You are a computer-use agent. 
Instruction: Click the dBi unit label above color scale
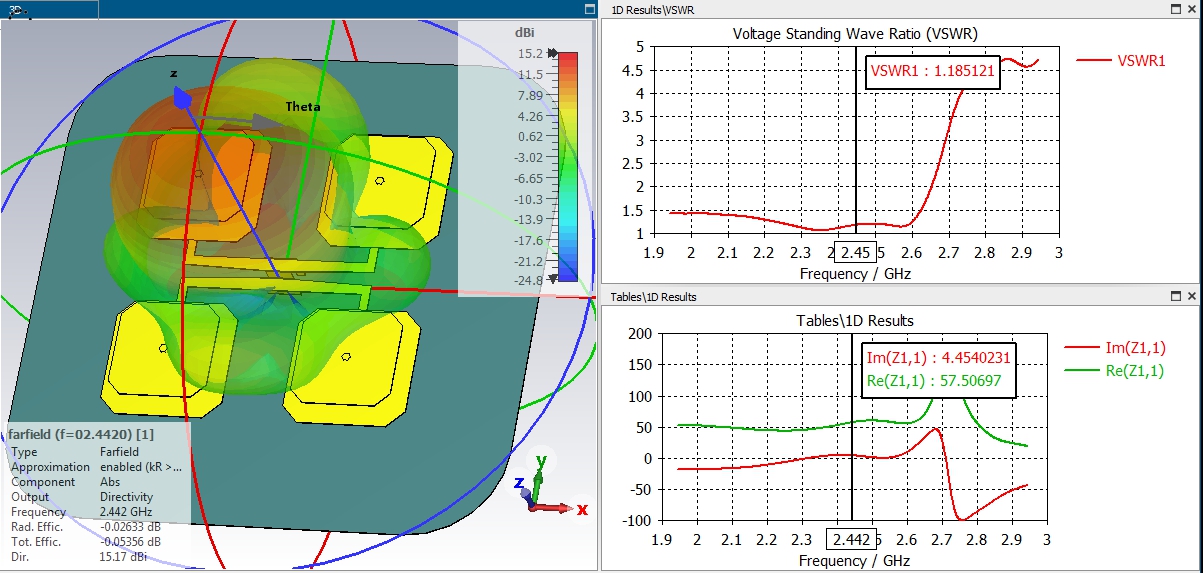(x=525, y=32)
